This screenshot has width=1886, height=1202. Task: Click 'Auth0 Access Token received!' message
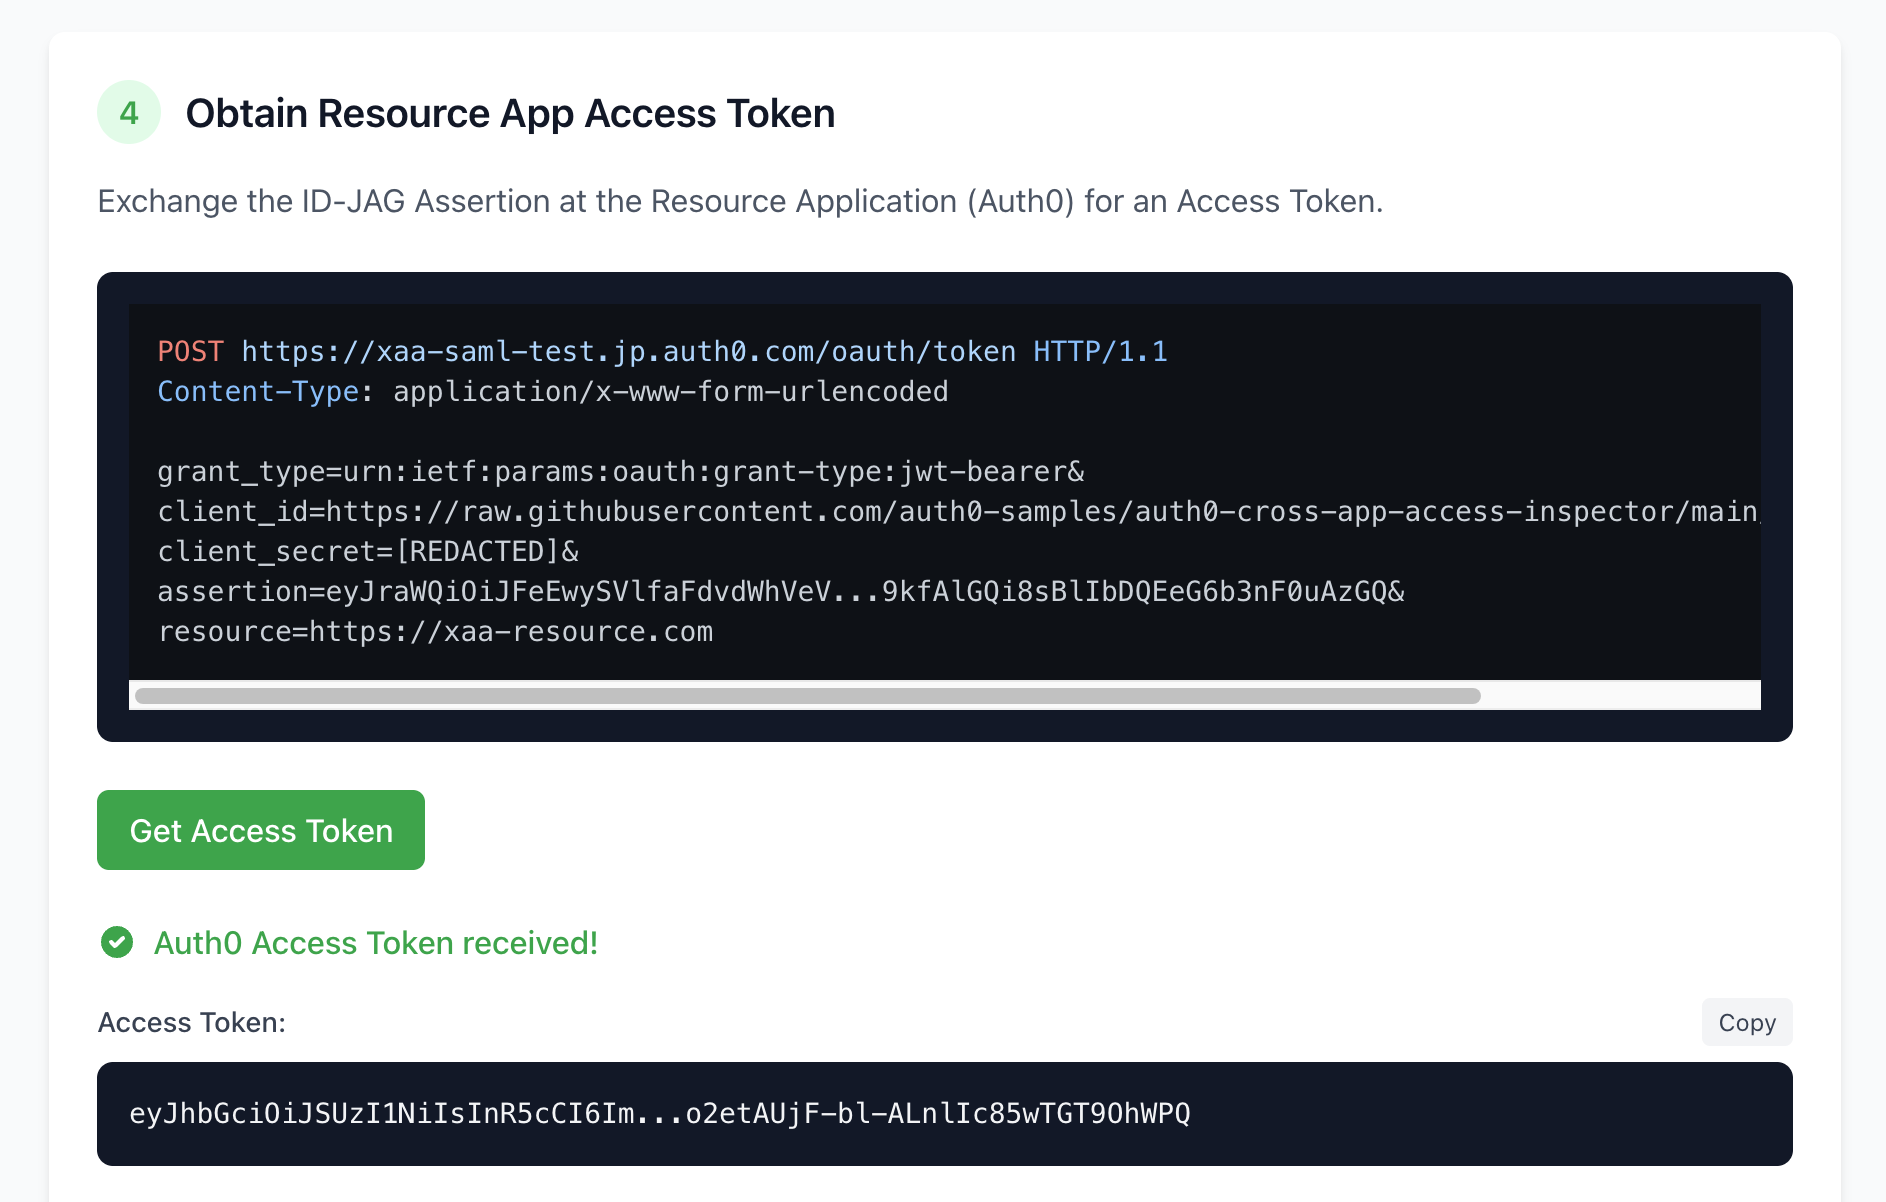376,943
